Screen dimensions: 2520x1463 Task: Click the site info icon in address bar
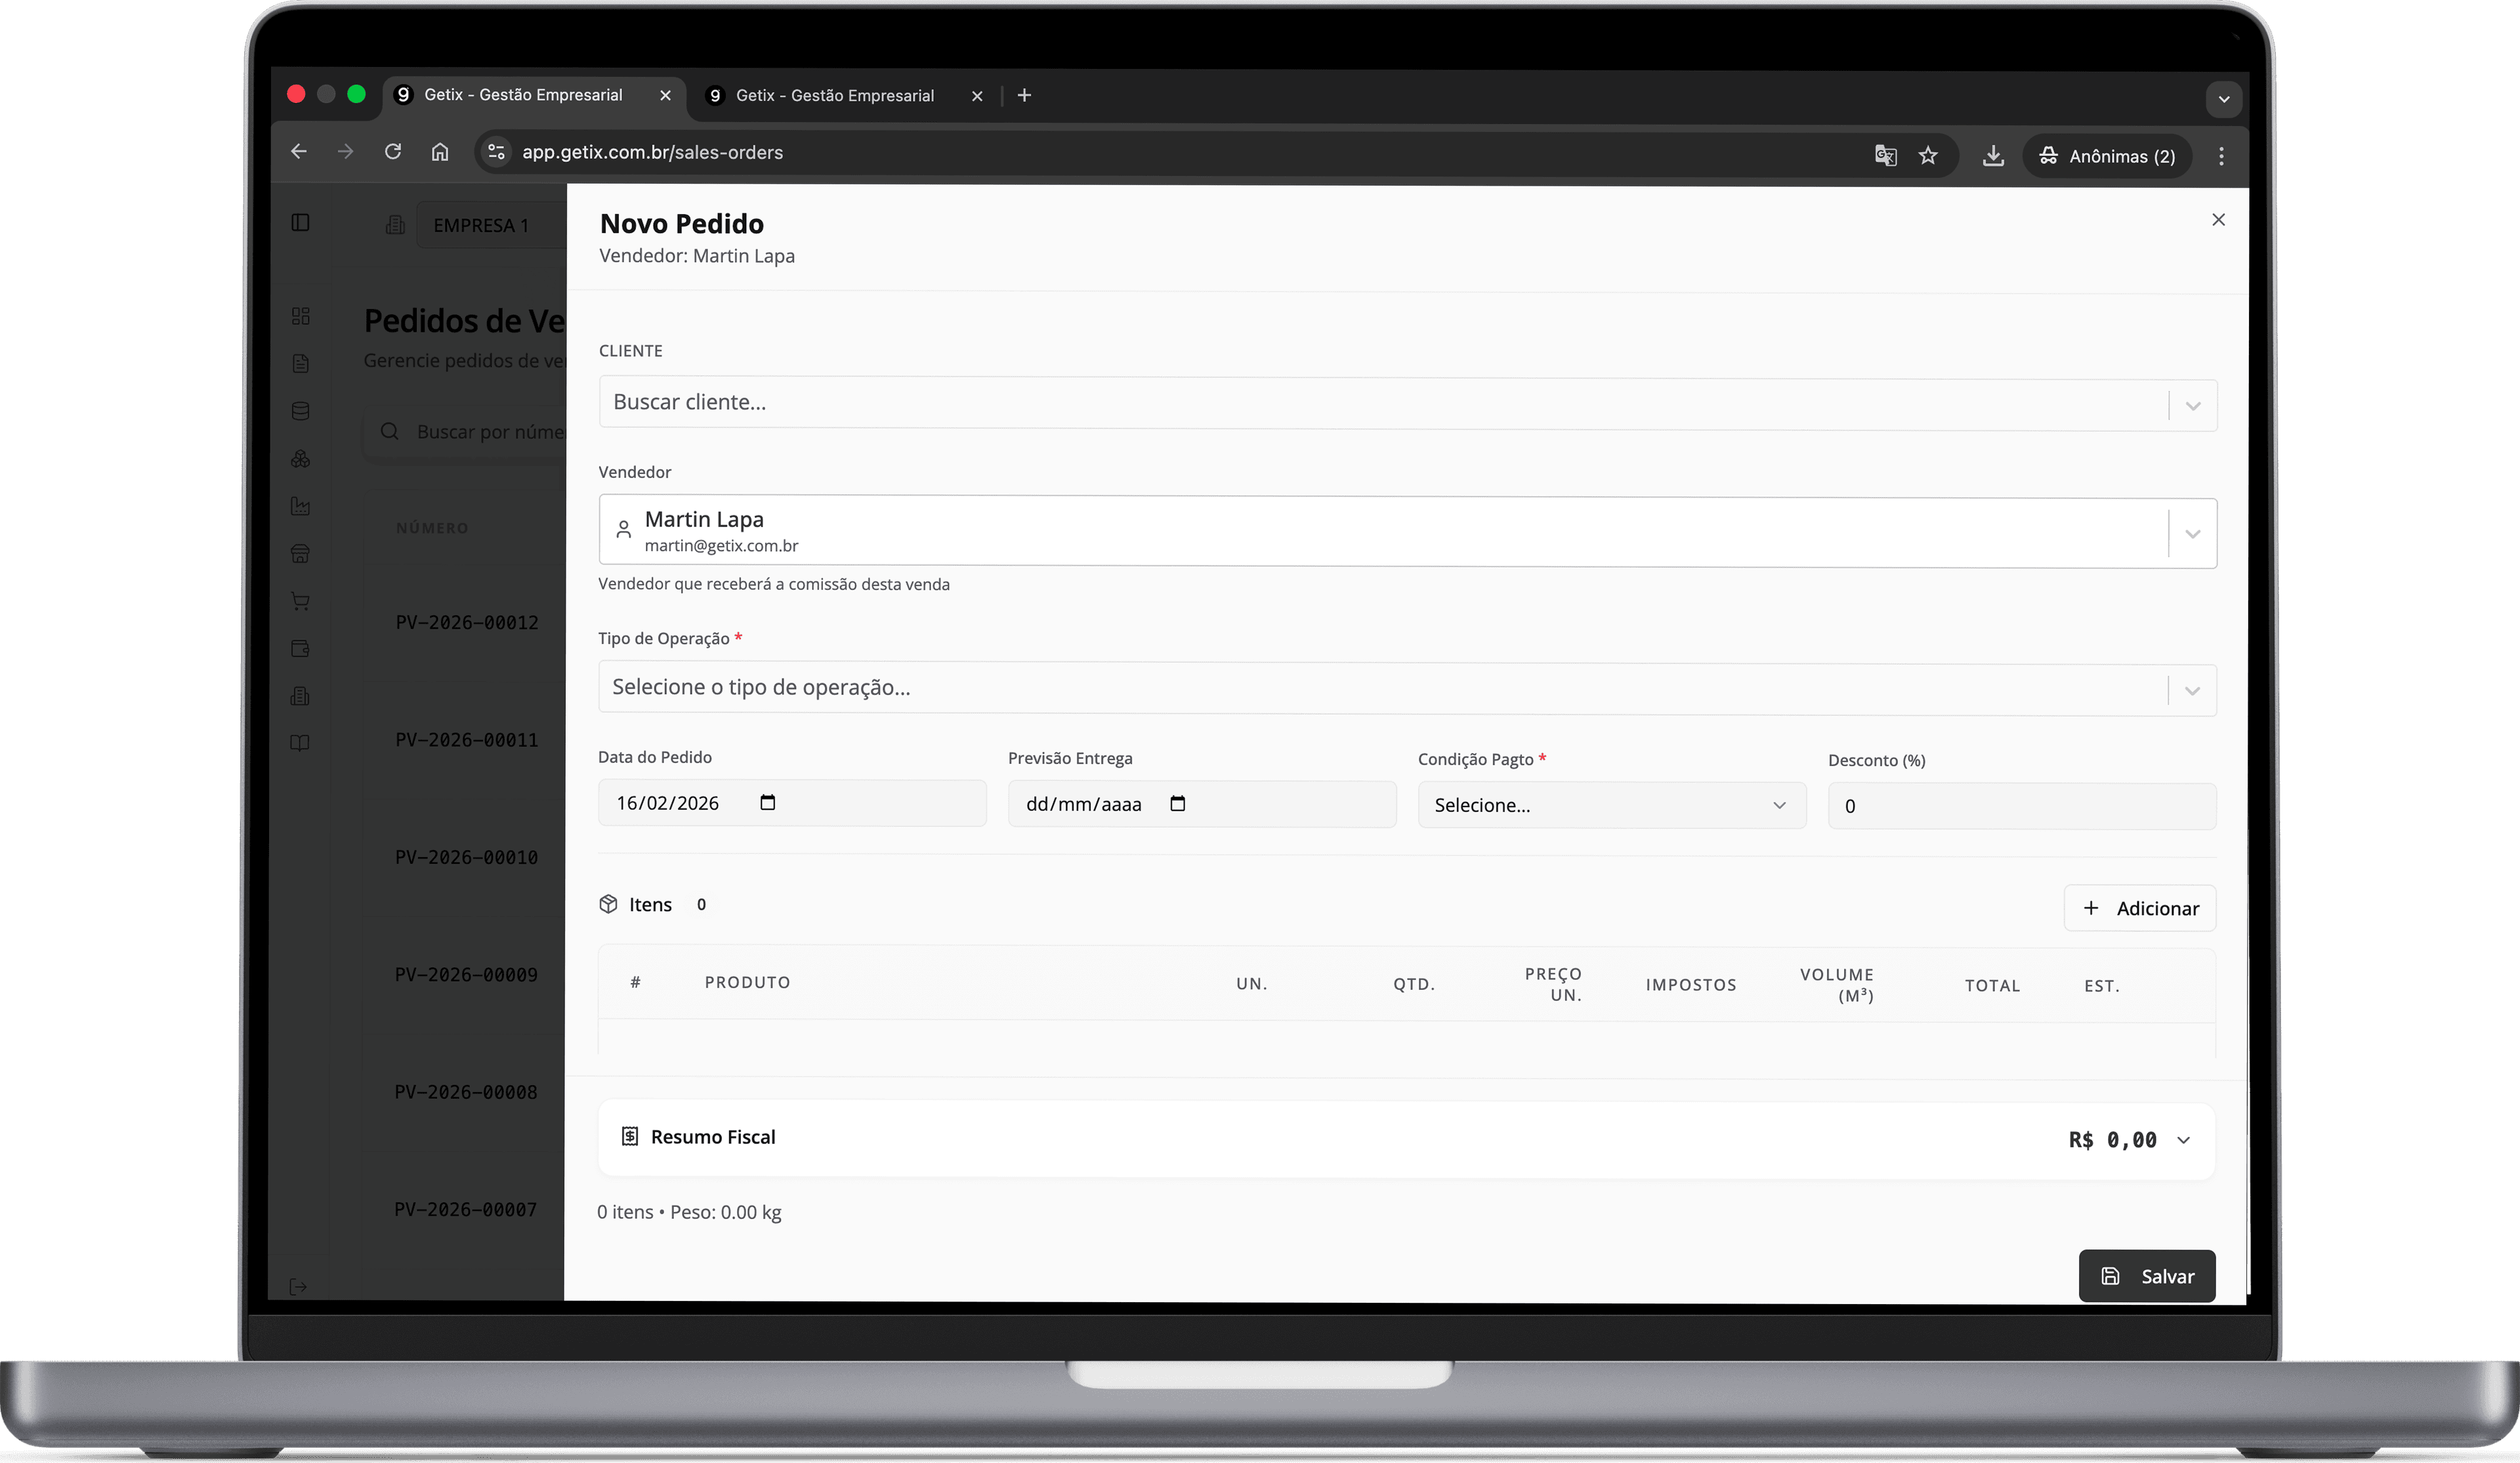click(x=496, y=152)
